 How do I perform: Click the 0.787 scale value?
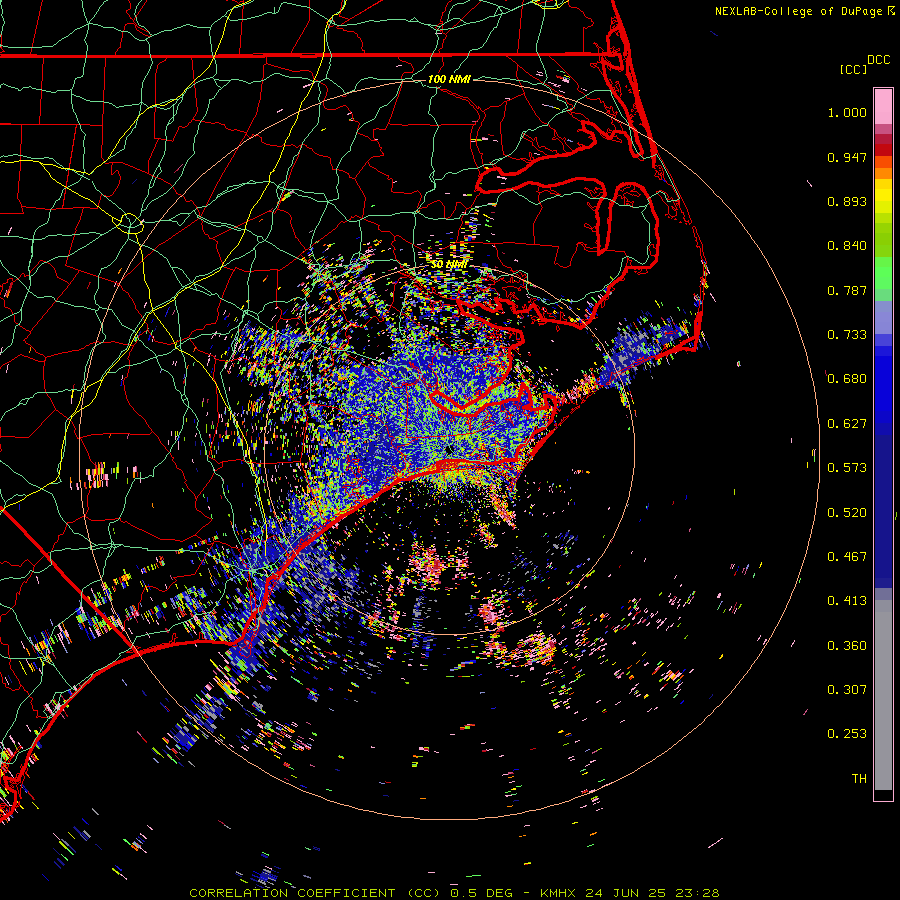click(847, 290)
